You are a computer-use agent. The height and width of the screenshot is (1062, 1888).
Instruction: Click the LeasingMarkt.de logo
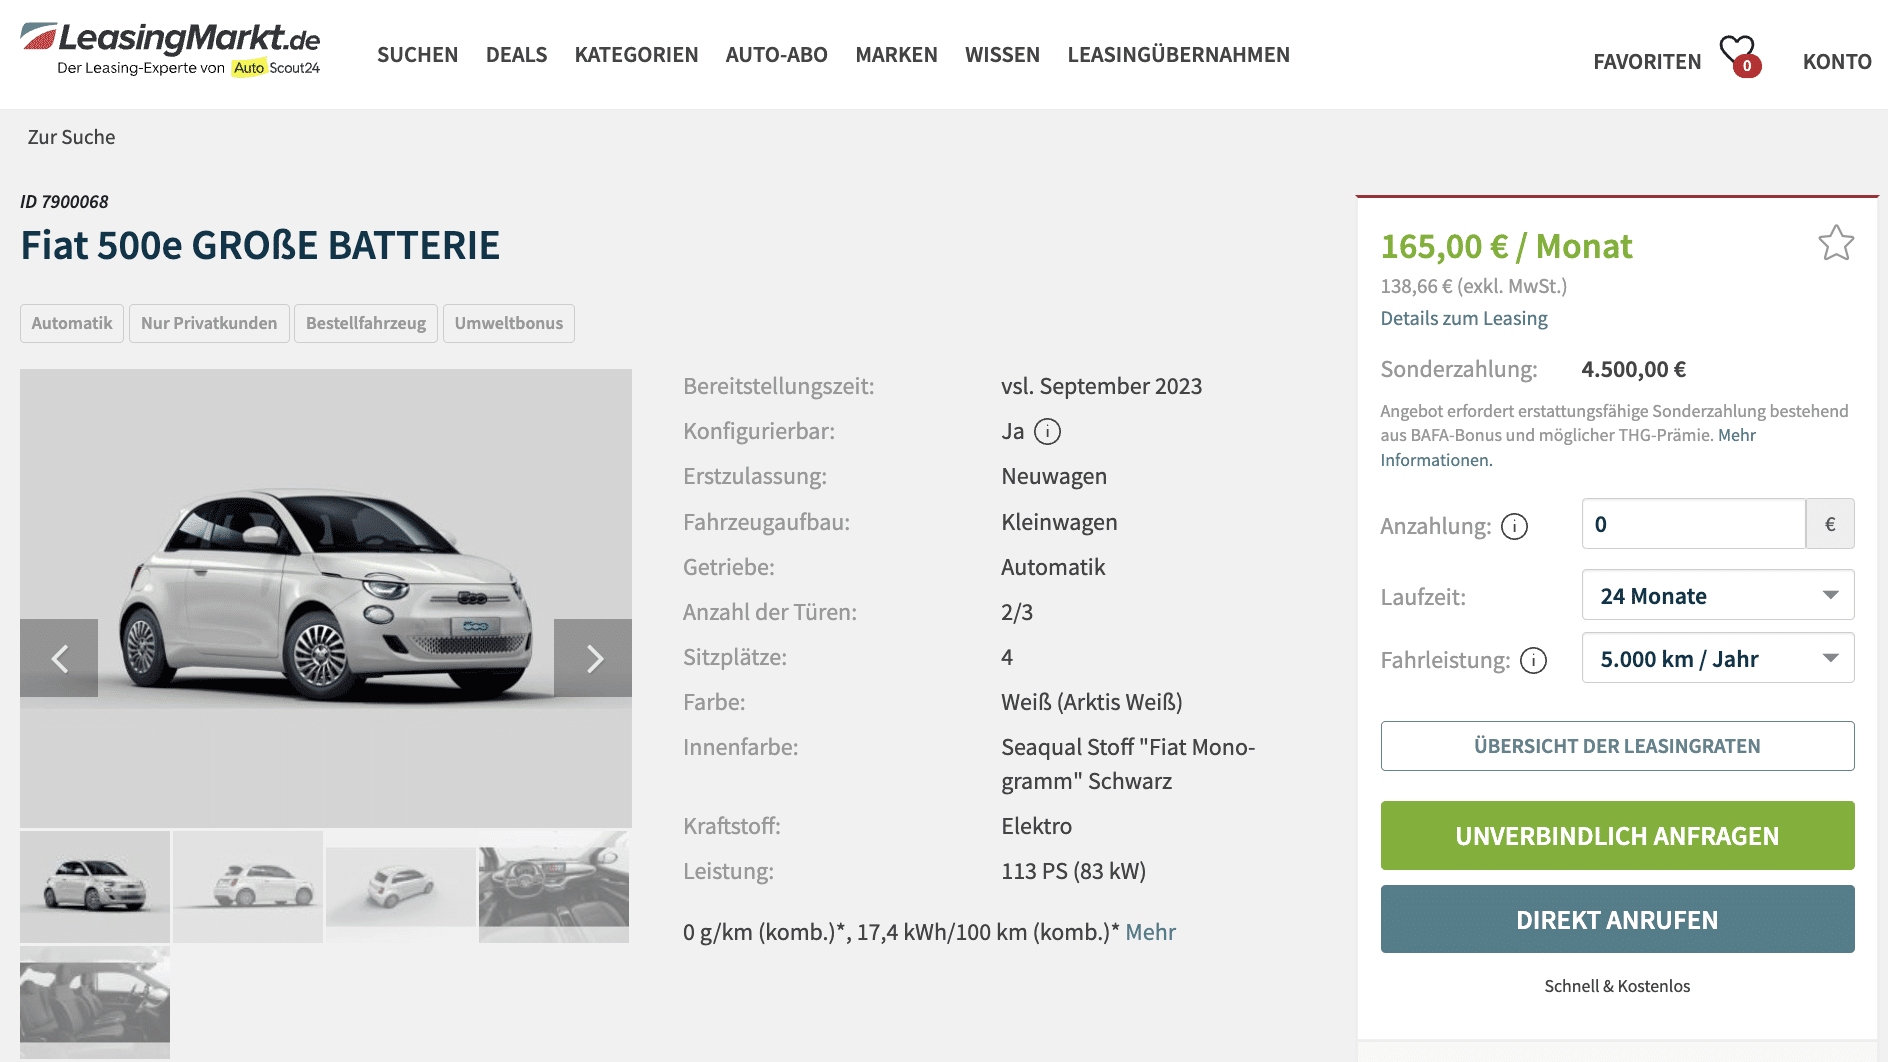pos(170,49)
